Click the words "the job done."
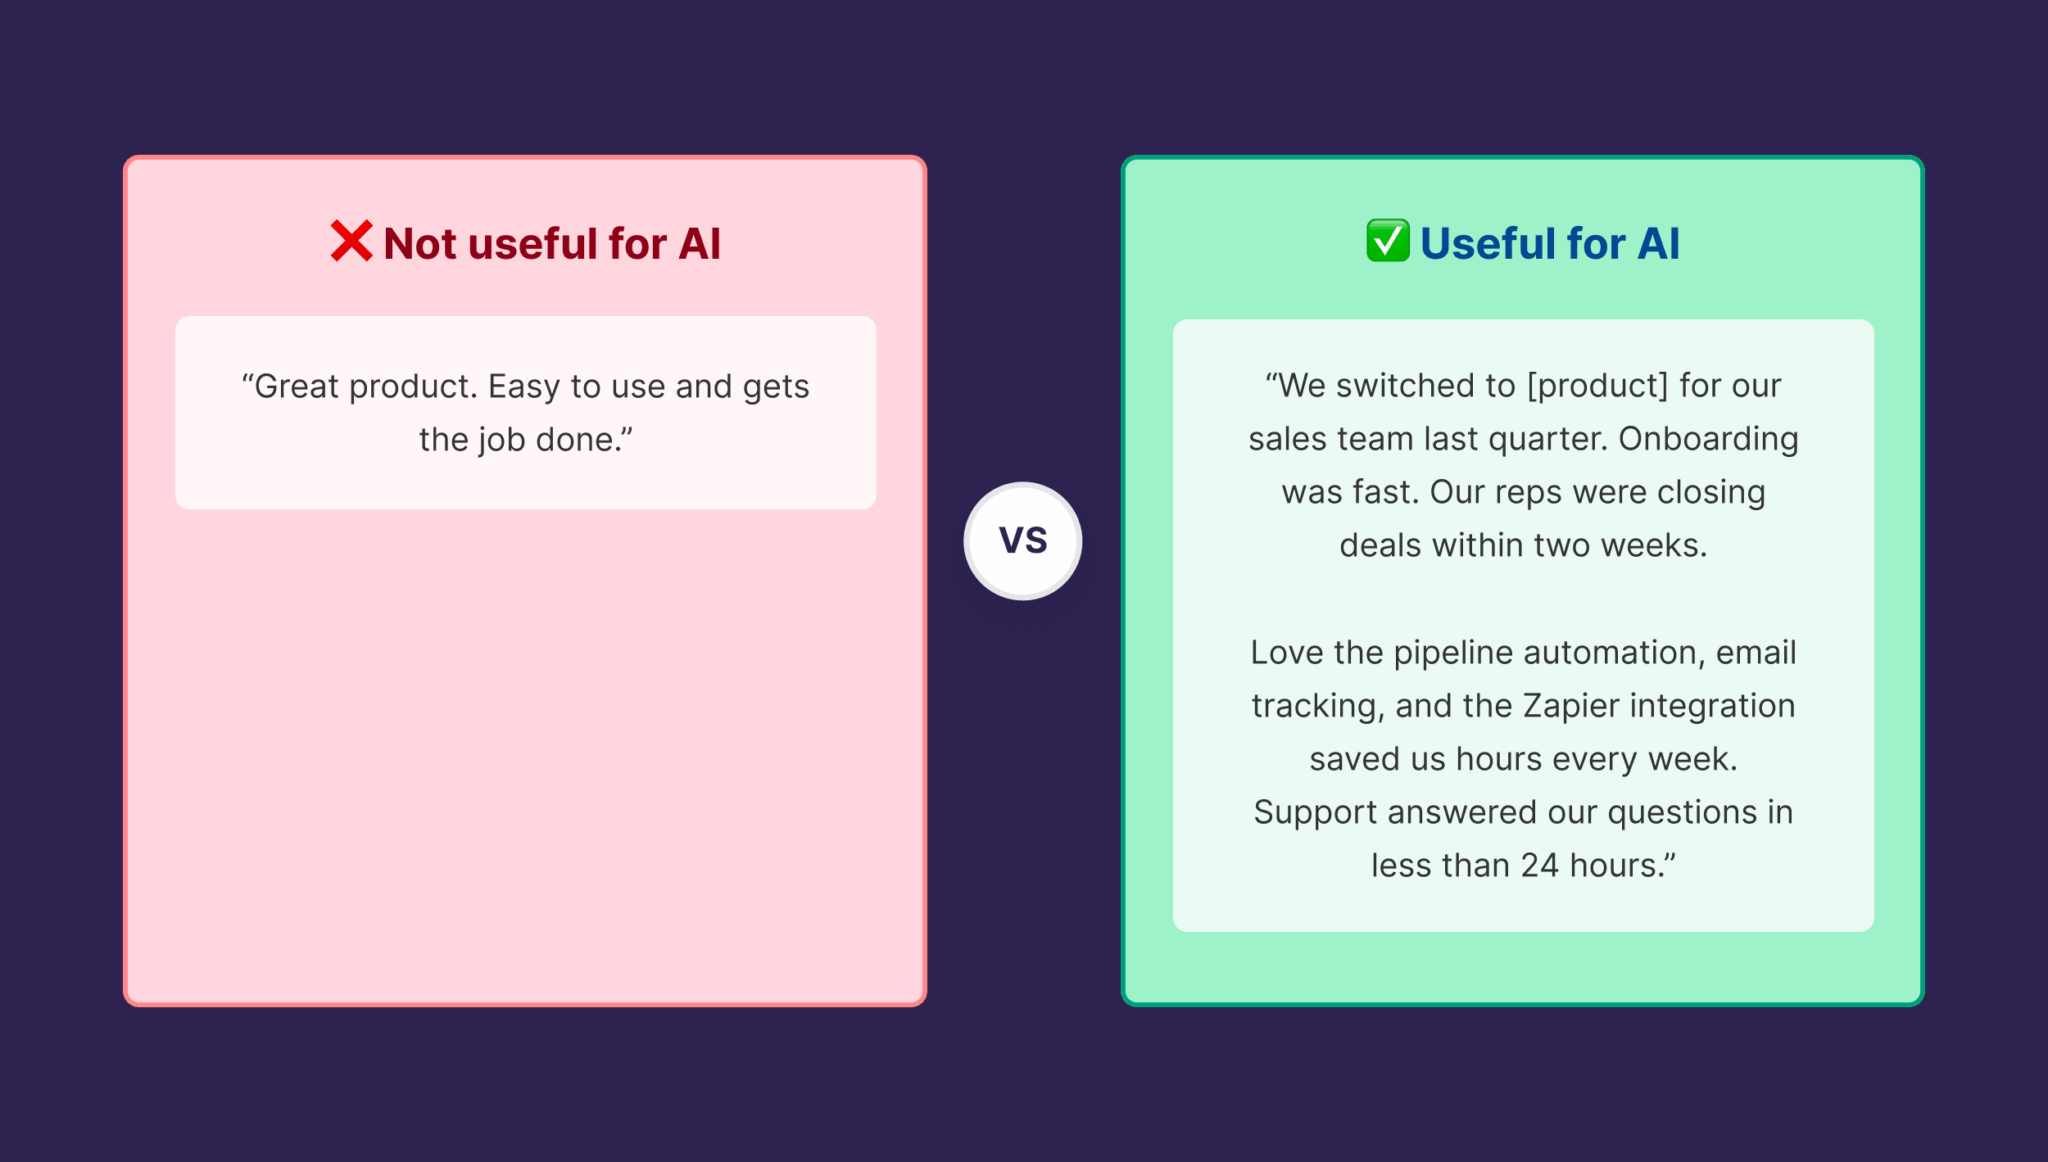Image resolution: width=2048 pixels, height=1162 pixels. point(525,439)
